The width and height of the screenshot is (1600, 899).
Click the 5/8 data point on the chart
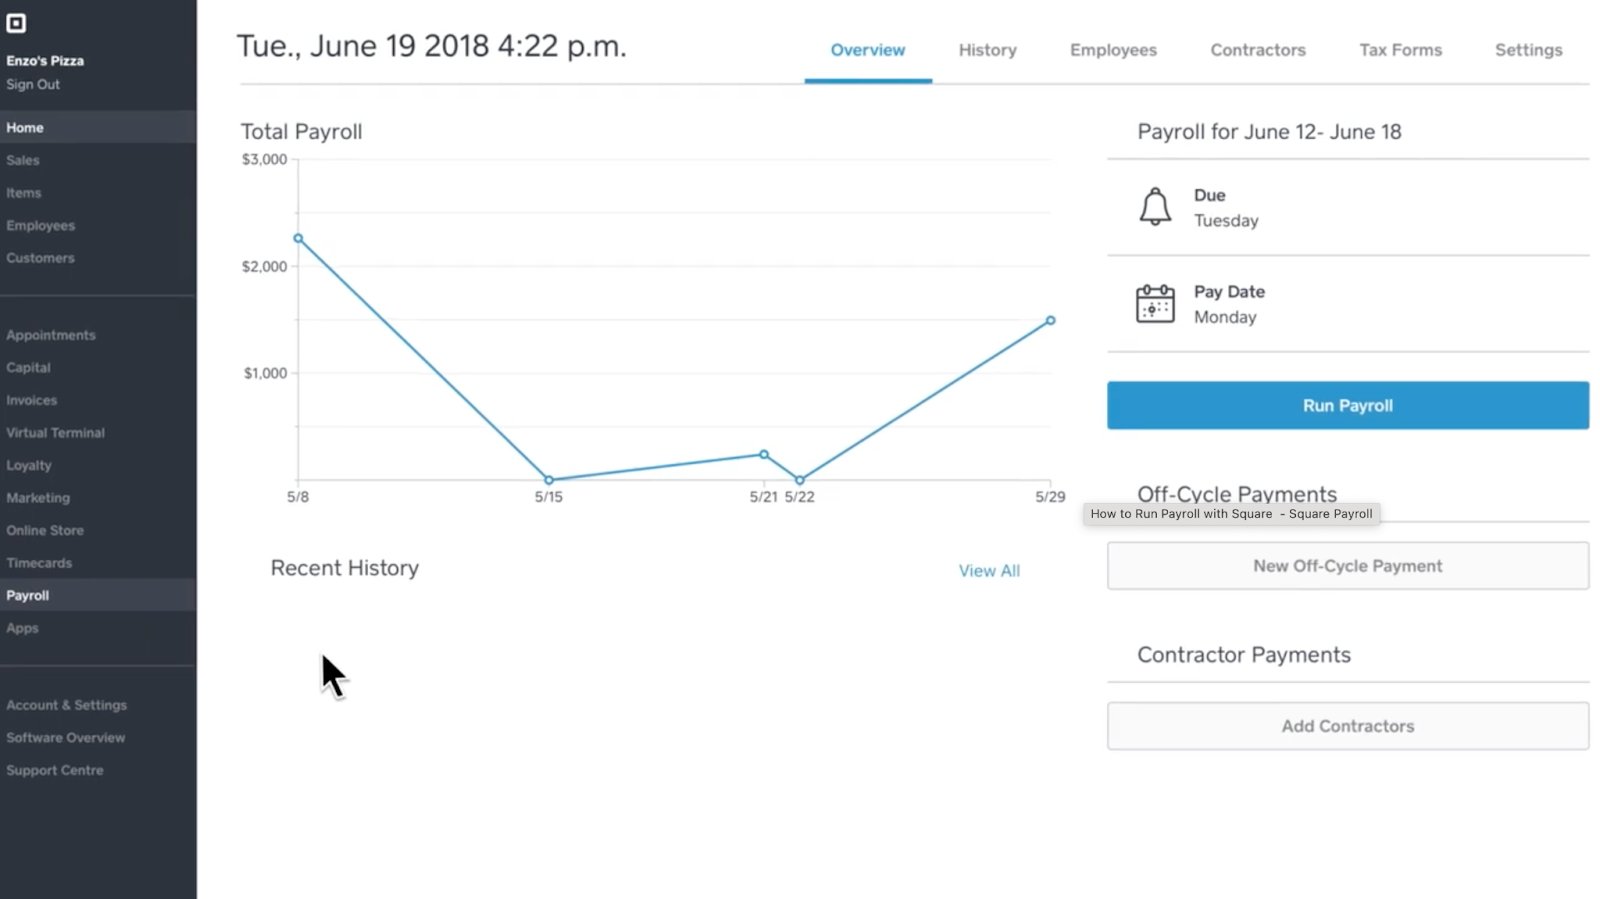[x=298, y=238]
